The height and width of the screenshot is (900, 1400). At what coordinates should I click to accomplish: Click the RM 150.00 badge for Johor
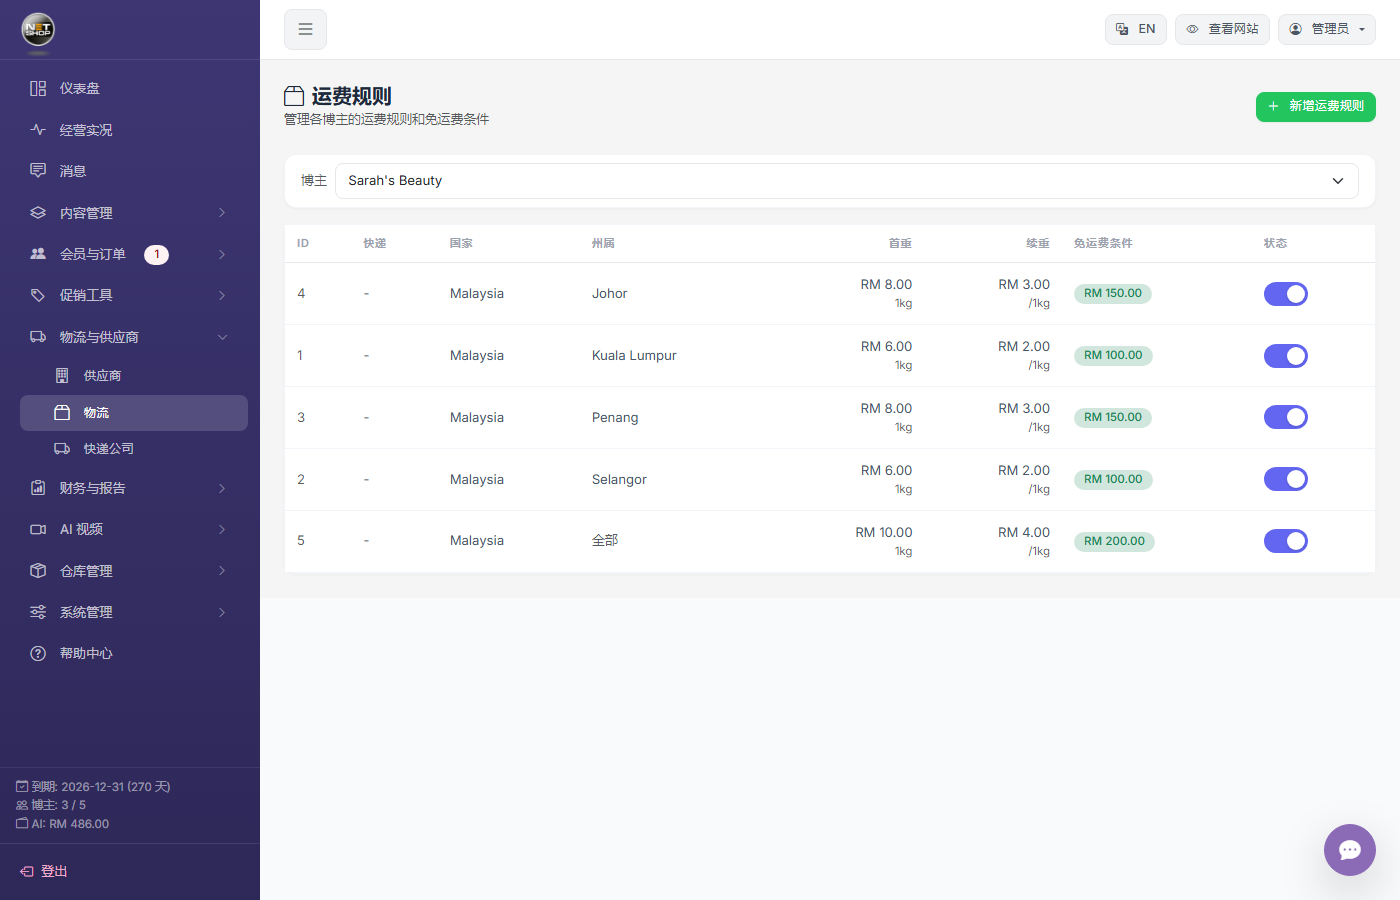click(x=1113, y=294)
